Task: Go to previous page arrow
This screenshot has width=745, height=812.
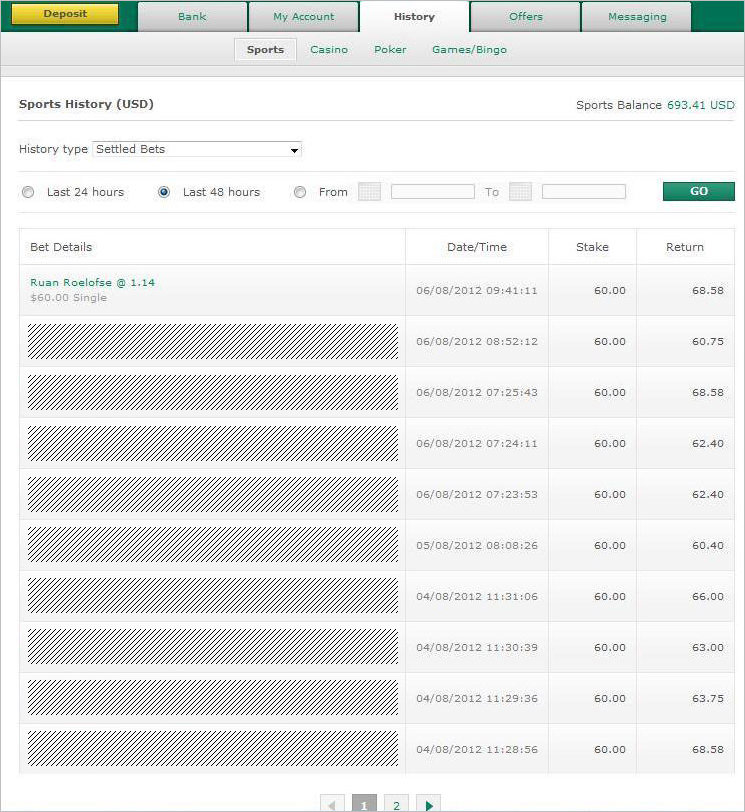Action: click(x=333, y=805)
